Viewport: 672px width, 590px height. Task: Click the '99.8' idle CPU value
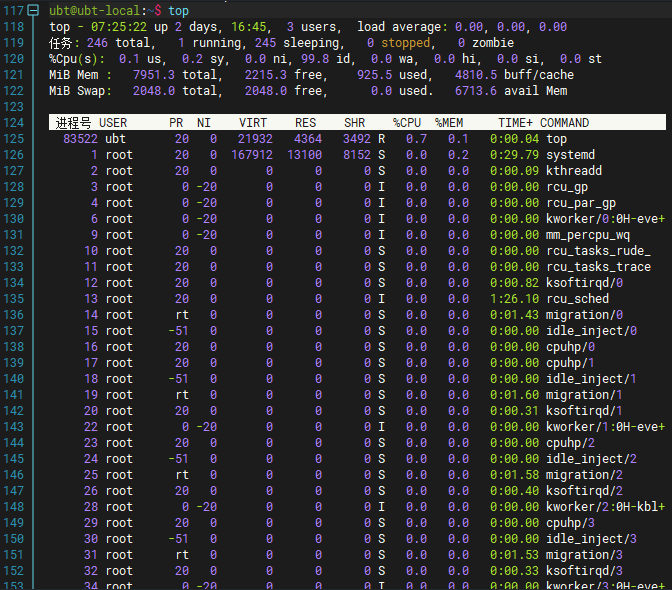pos(315,59)
